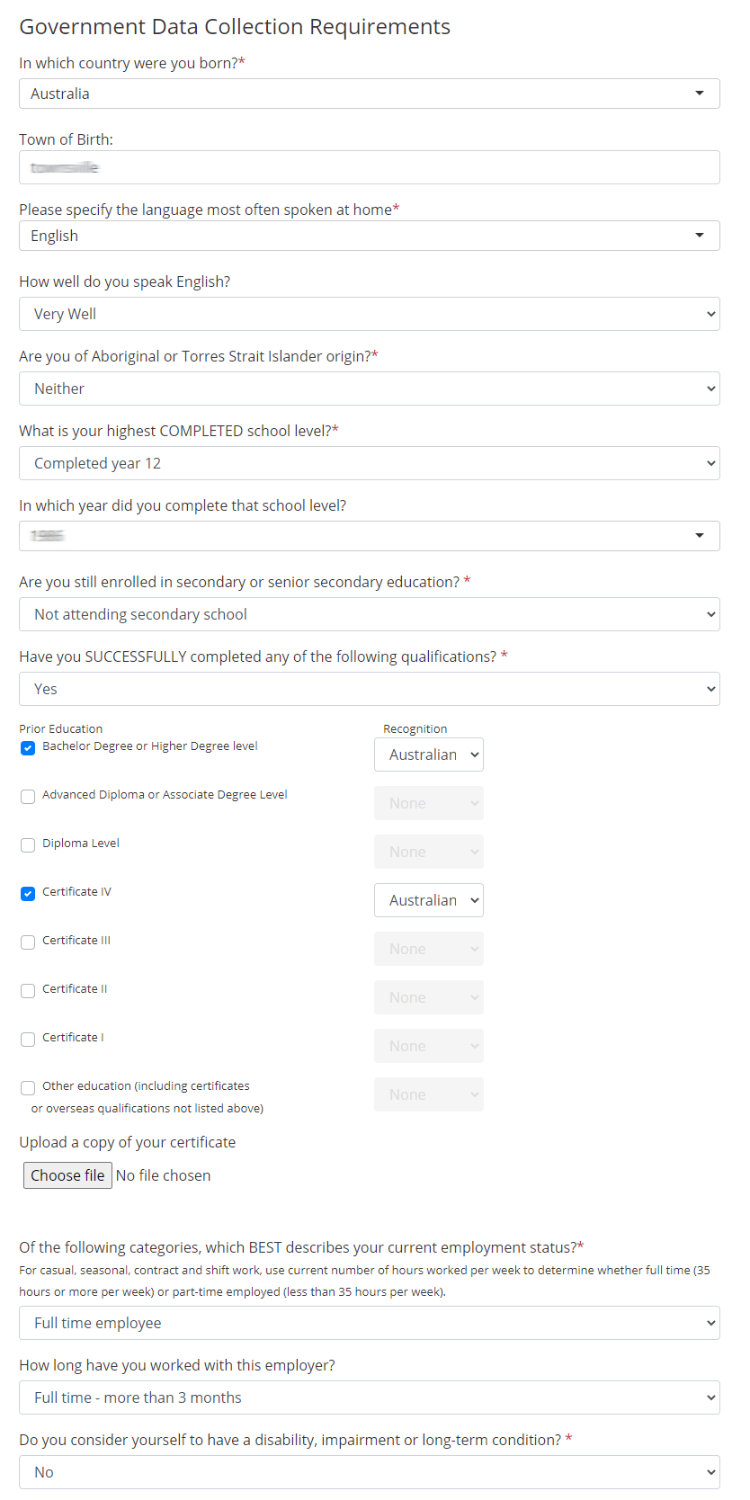750x1500 pixels.
Task: Tick the Diploma Level checkbox
Action: click(x=28, y=845)
